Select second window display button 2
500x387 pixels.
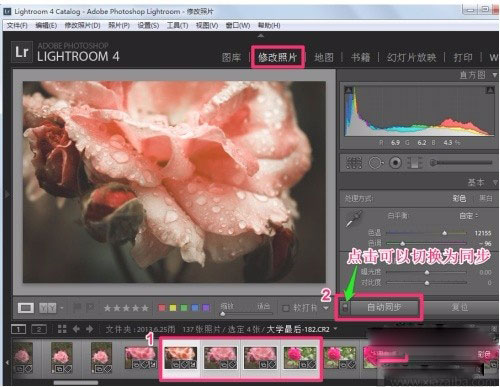click(x=39, y=329)
